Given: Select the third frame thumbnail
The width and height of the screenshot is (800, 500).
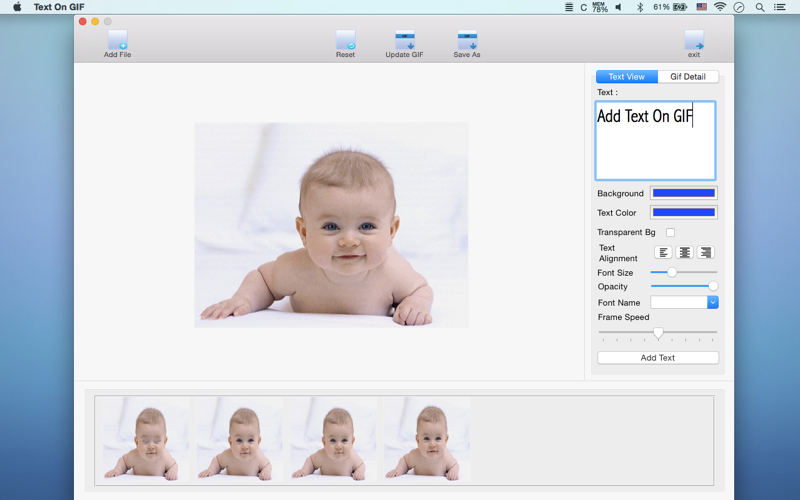Looking at the screenshot, I should point(333,439).
